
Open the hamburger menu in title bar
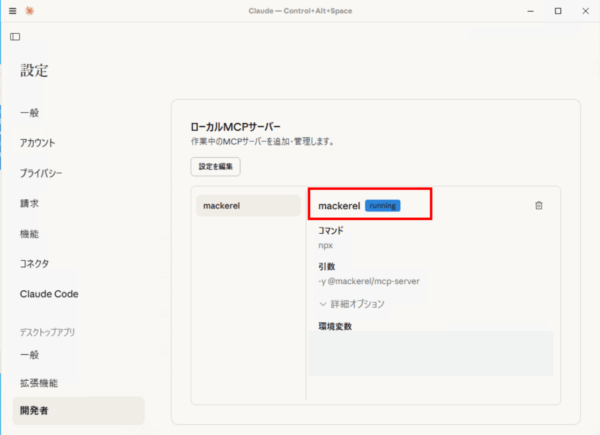coord(13,11)
